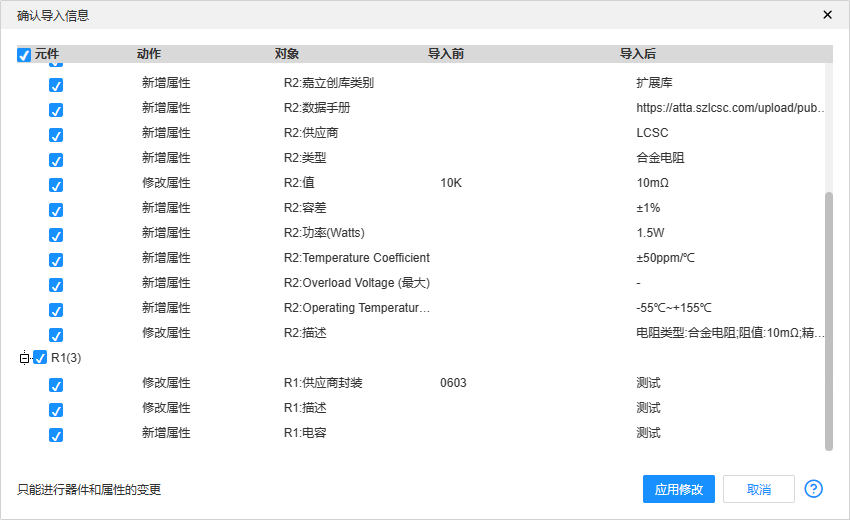Click the vertical scrollbar thumb
This screenshot has width=850, height=520.
[828, 320]
